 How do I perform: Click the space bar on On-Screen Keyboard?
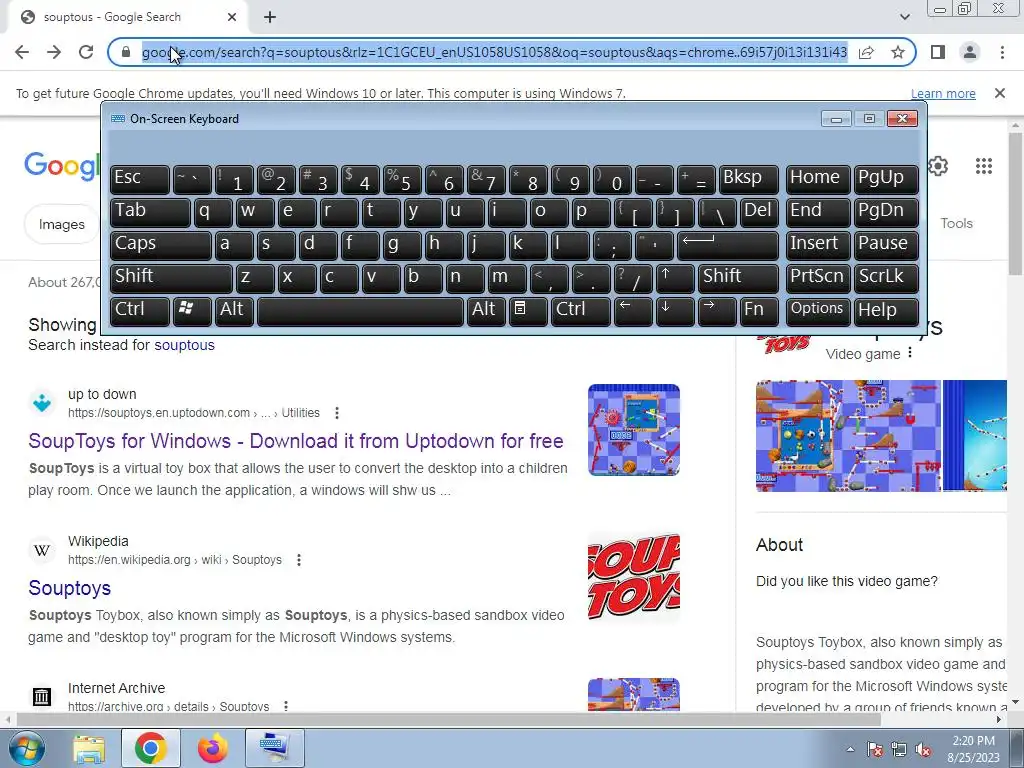point(360,311)
